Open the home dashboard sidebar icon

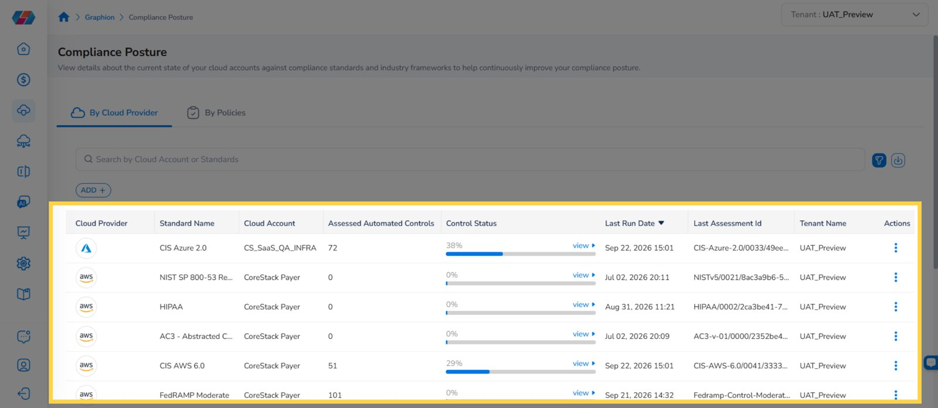point(23,49)
